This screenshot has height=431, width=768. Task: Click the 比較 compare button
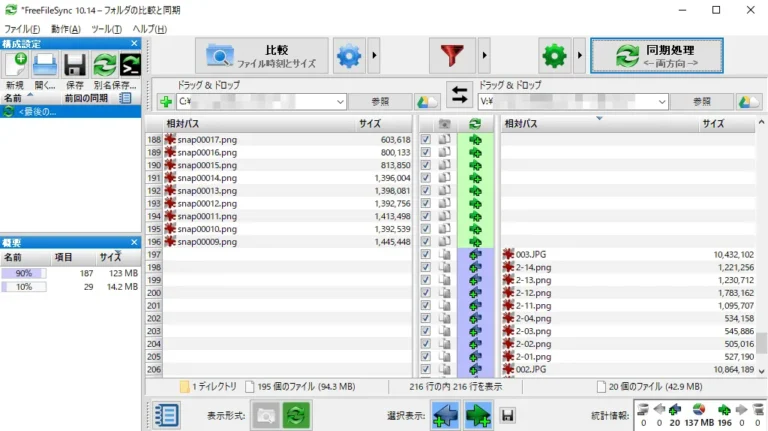click(262, 56)
